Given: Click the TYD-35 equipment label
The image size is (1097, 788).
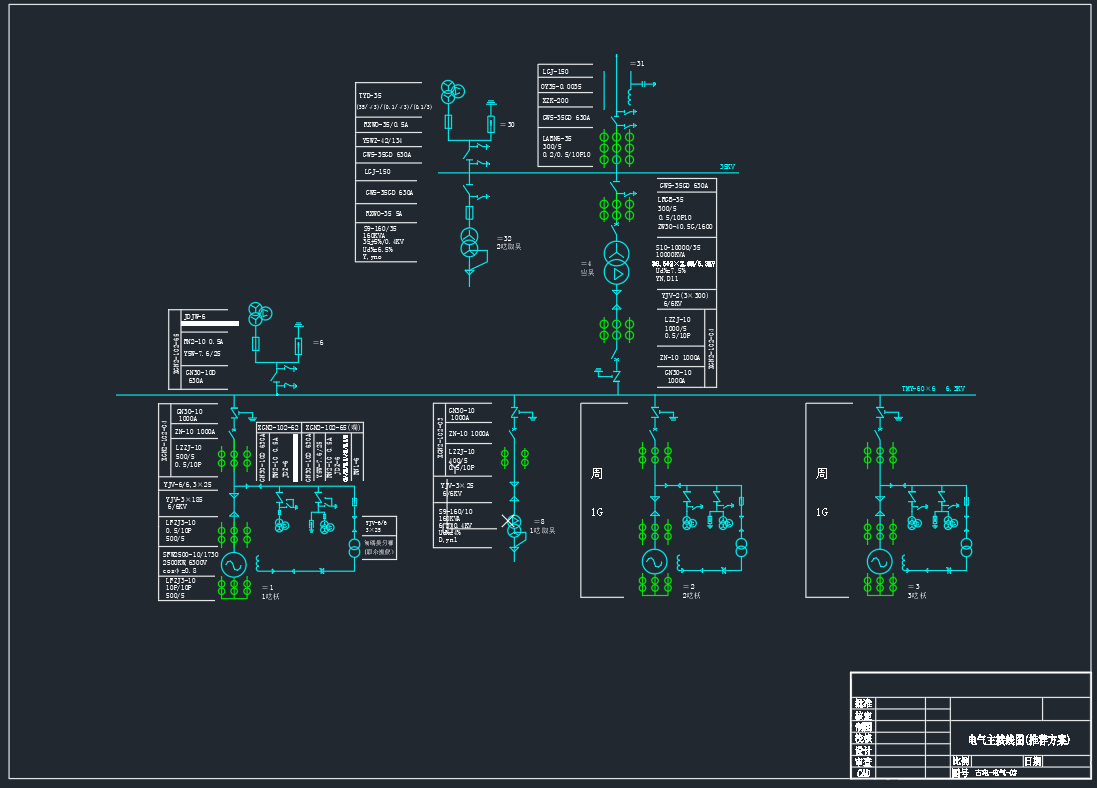Looking at the screenshot, I should (371, 96).
